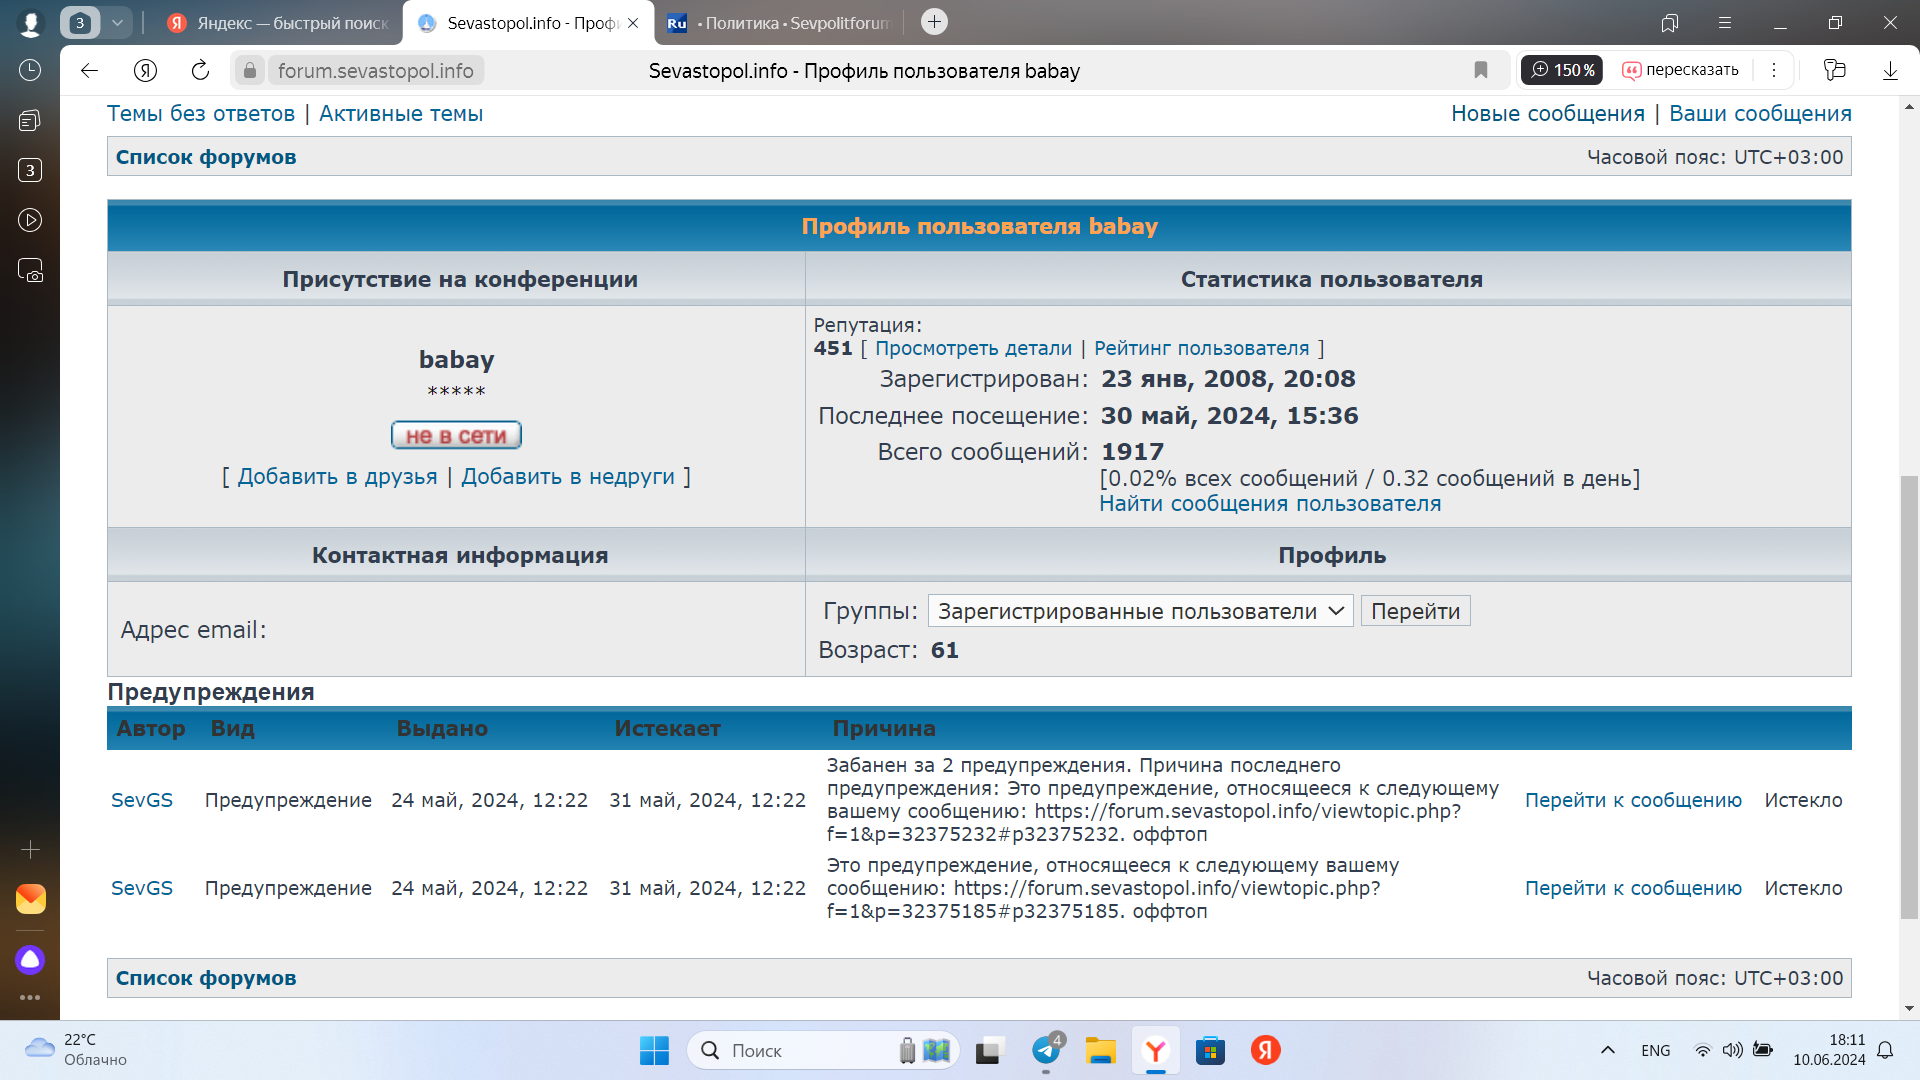
Task: Click the bookmark icon in address bar
Action: [1481, 70]
